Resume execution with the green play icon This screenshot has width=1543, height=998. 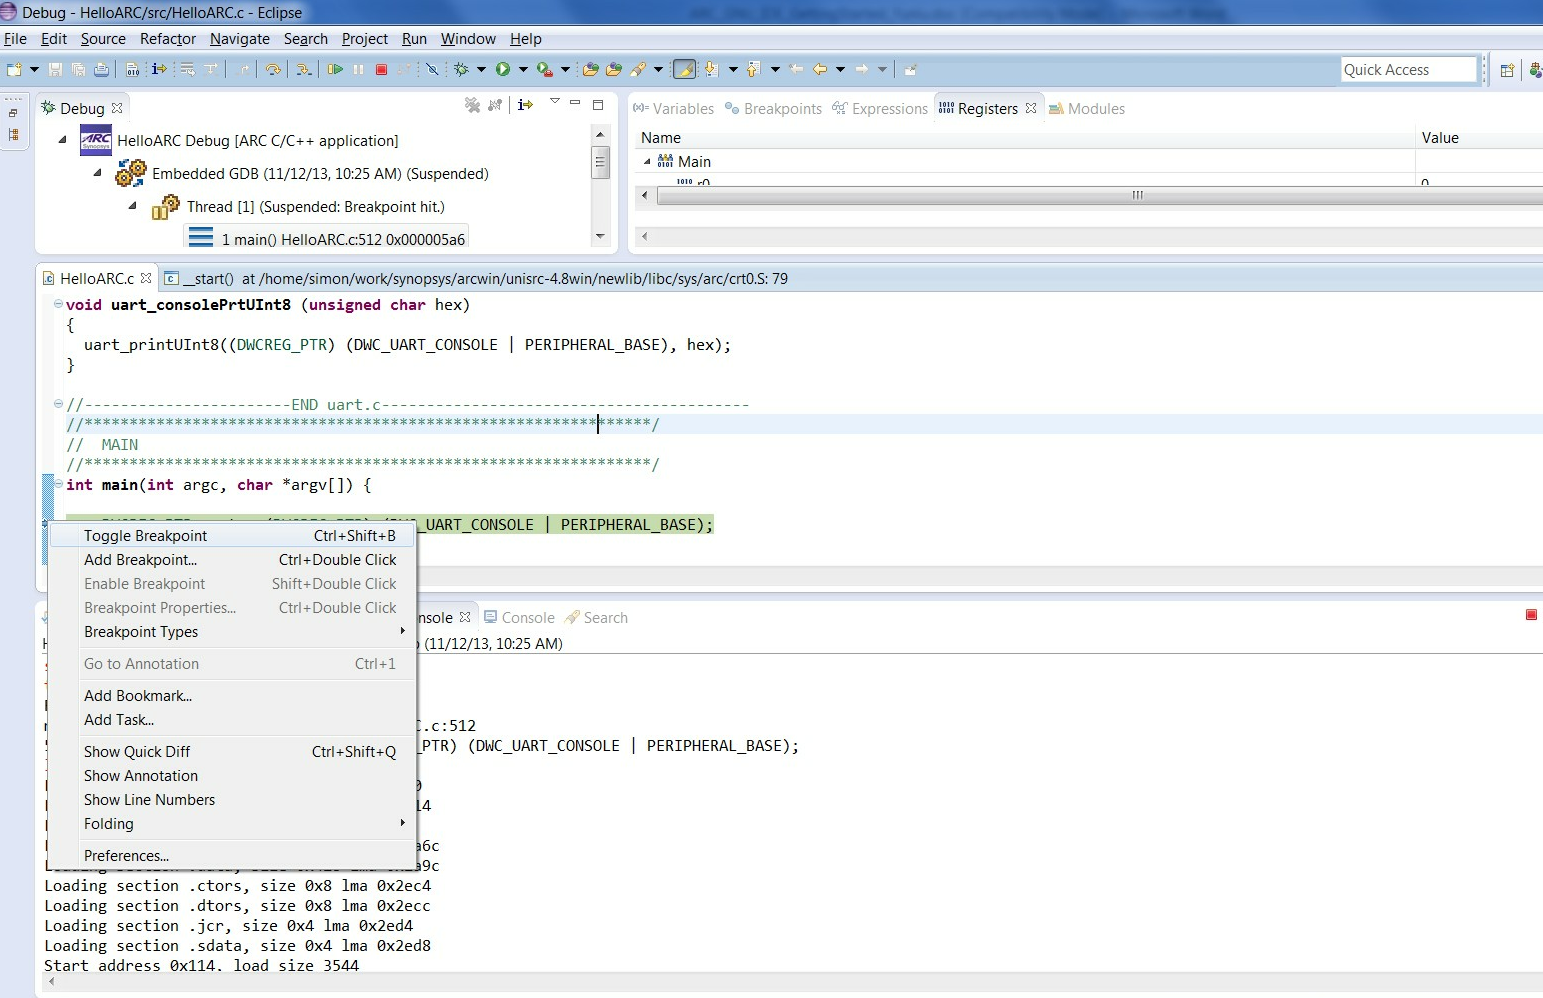tap(335, 69)
